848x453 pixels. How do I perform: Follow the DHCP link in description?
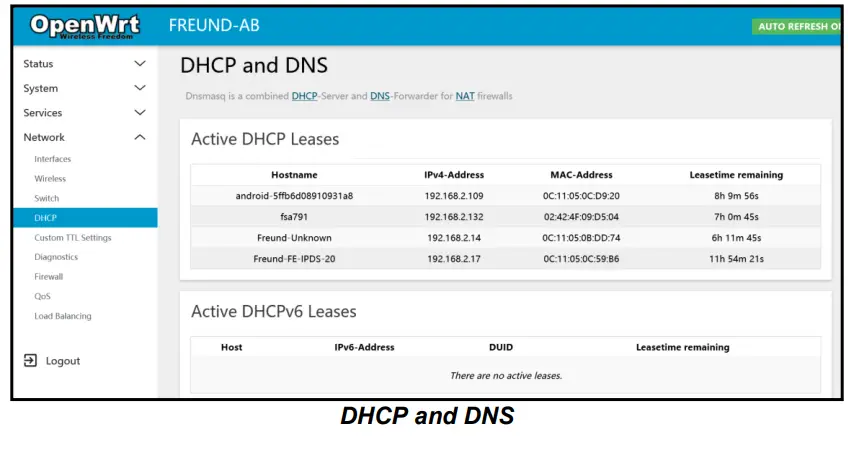(304, 96)
